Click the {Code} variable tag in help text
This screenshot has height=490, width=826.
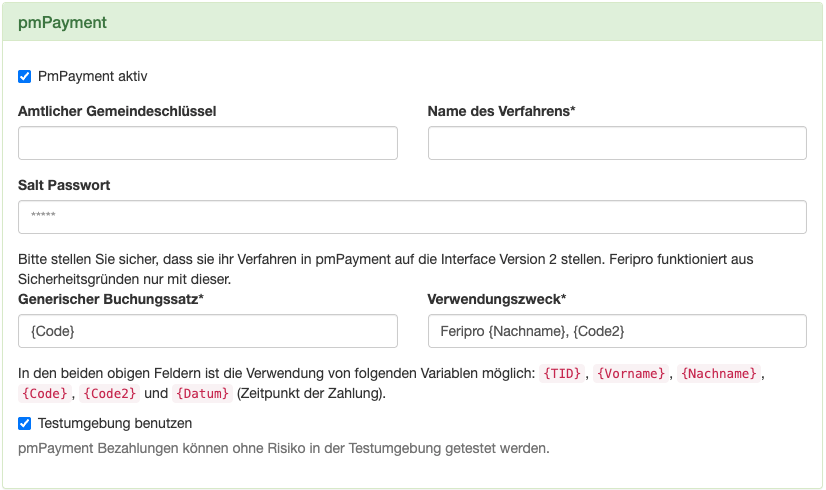click(45, 394)
